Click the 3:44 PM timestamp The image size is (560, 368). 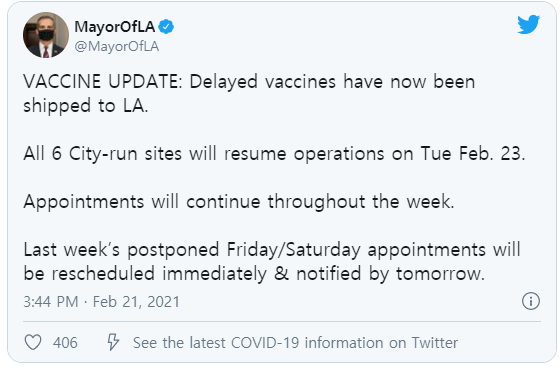pyautogui.click(x=51, y=302)
